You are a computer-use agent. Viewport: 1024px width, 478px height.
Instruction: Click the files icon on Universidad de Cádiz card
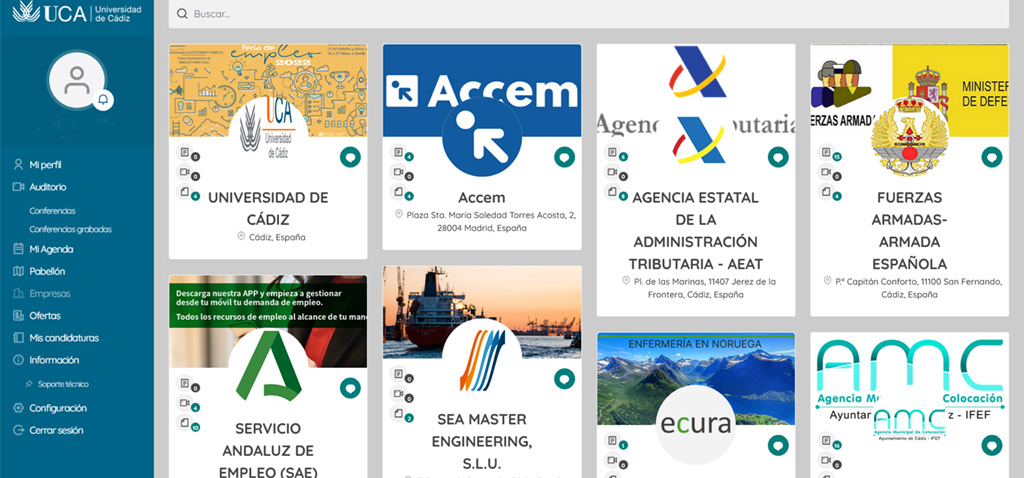pos(184,192)
